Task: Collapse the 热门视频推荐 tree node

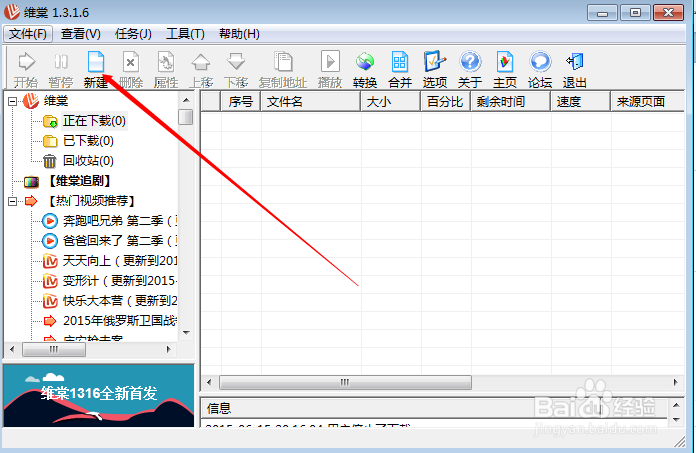Action: coord(12,201)
